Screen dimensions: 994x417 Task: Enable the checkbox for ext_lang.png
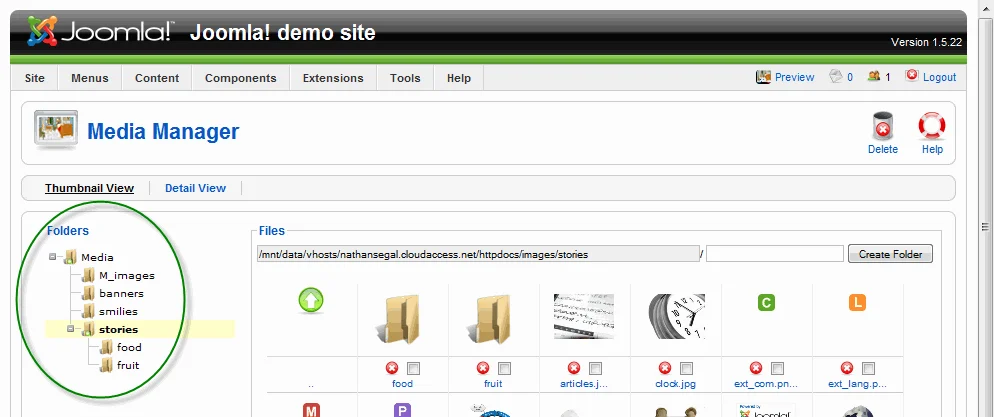point(868,368)
